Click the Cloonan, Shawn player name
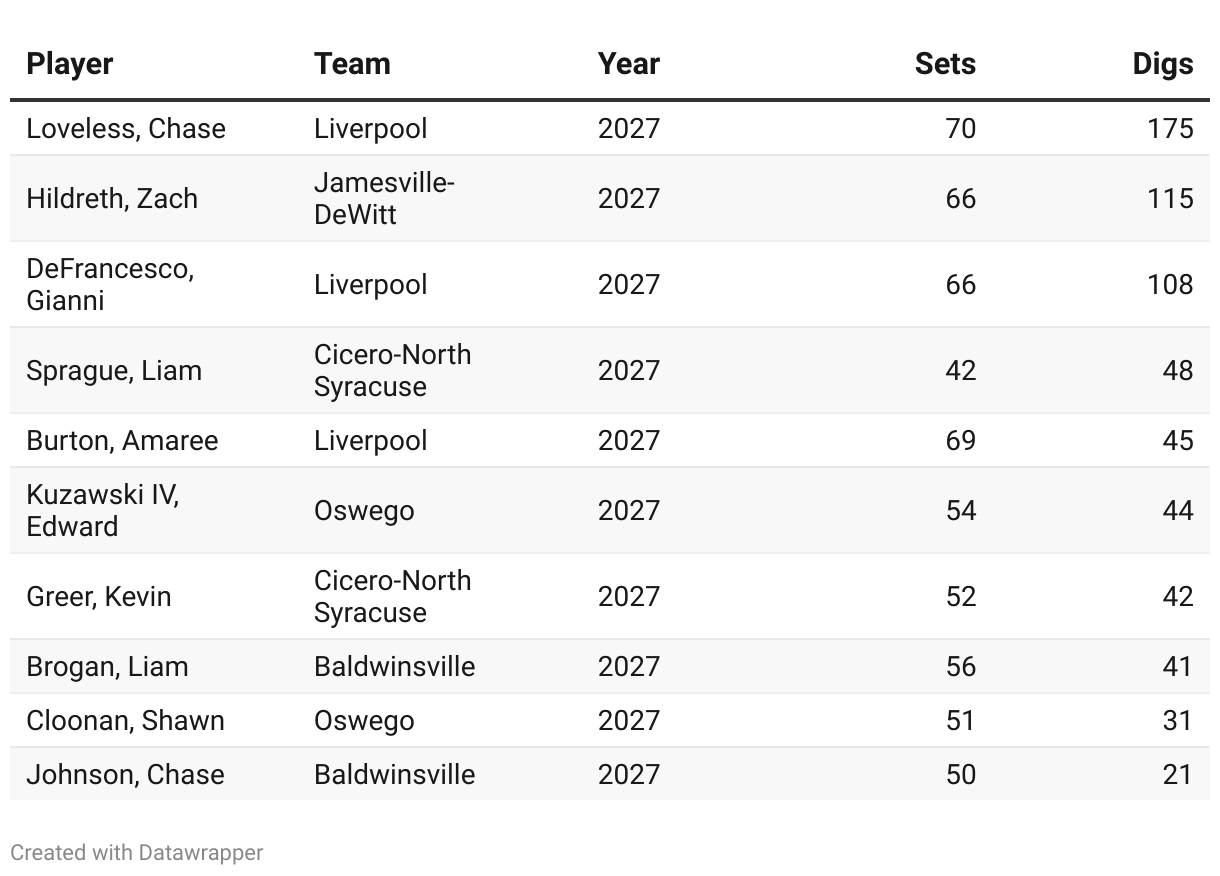This screenshot has height=876, width=1220. pyautogui.click(x=125, y=721)
